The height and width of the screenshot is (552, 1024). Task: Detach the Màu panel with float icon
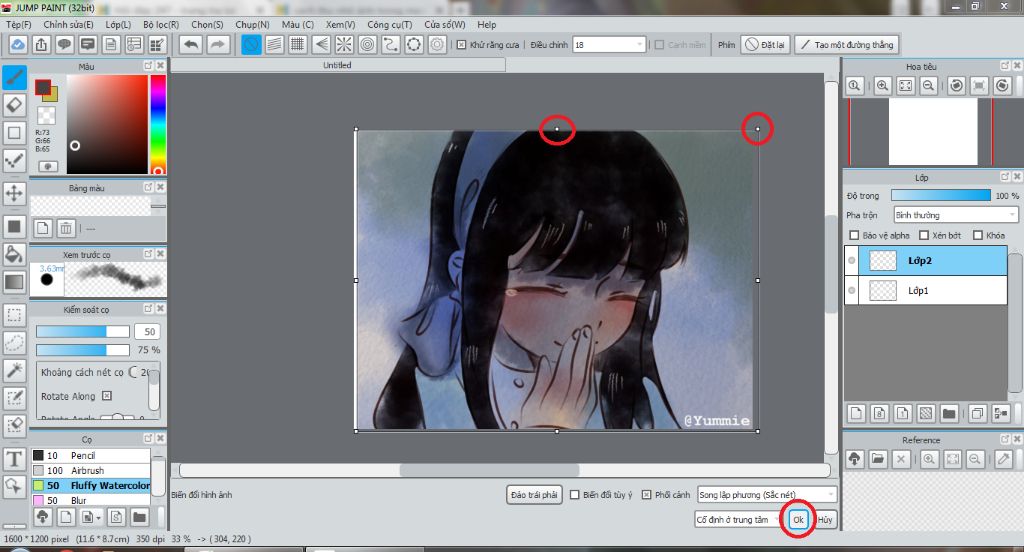[148, 66]
